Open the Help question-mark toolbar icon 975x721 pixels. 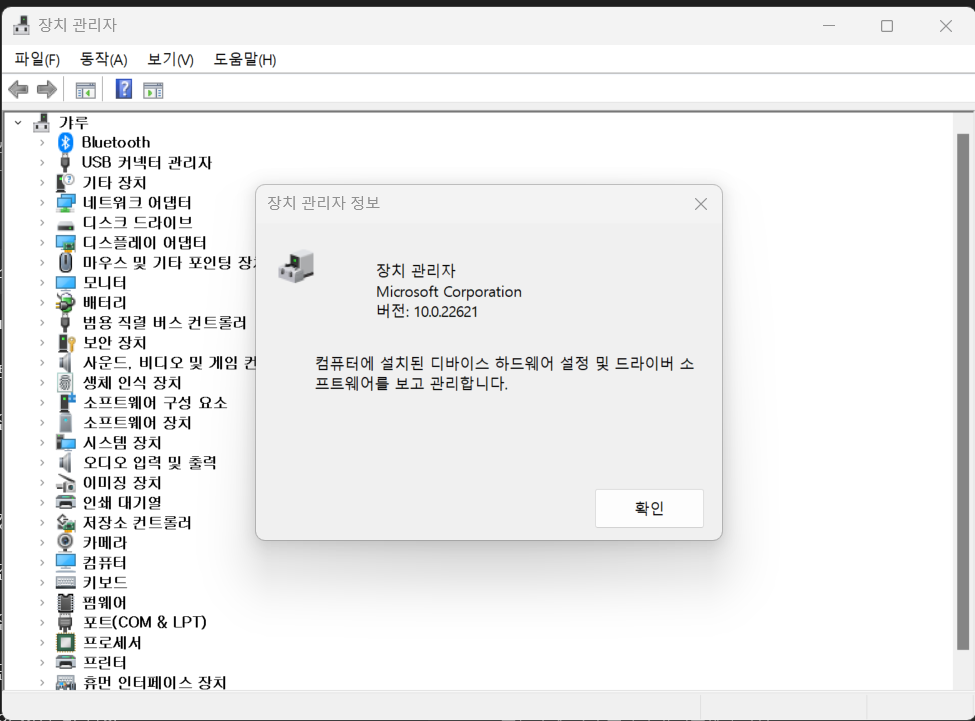click(x=124, y=90)
